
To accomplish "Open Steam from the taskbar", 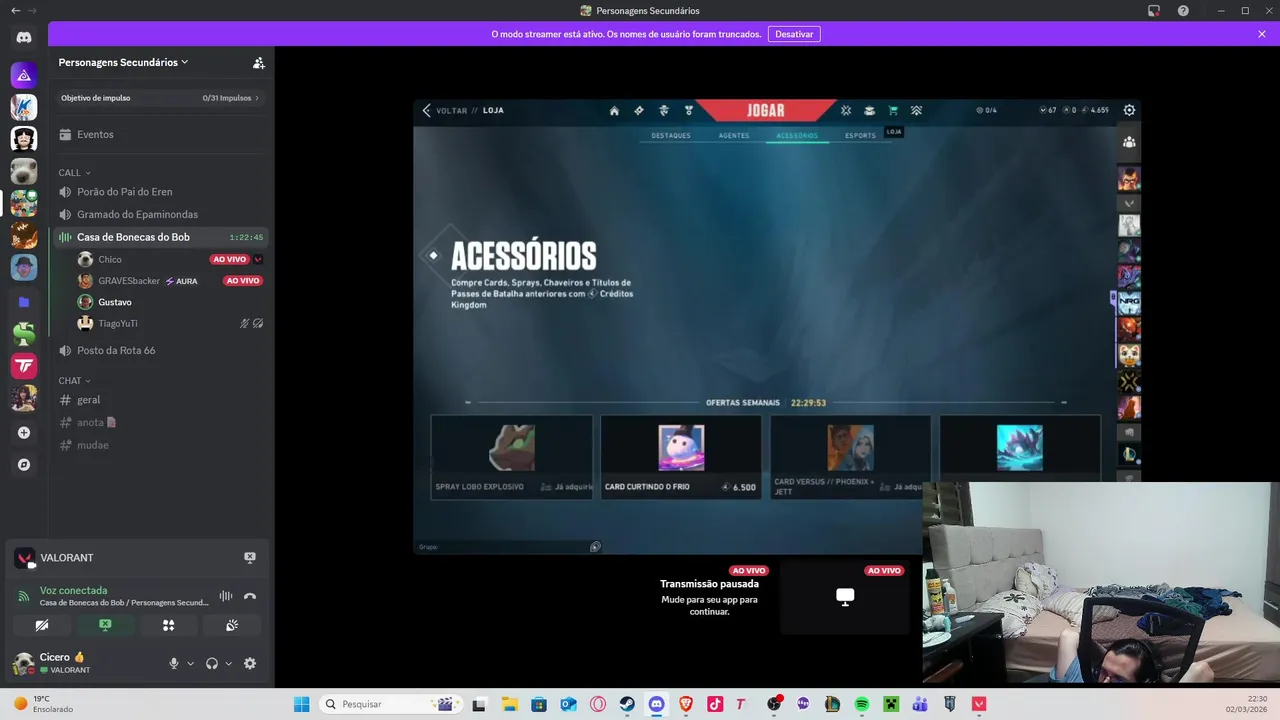I will [627, 704].
